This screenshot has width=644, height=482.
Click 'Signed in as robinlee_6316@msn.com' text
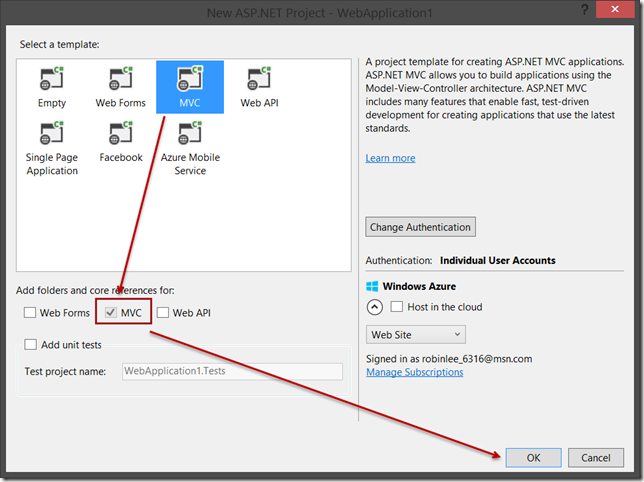coord(449,359)
